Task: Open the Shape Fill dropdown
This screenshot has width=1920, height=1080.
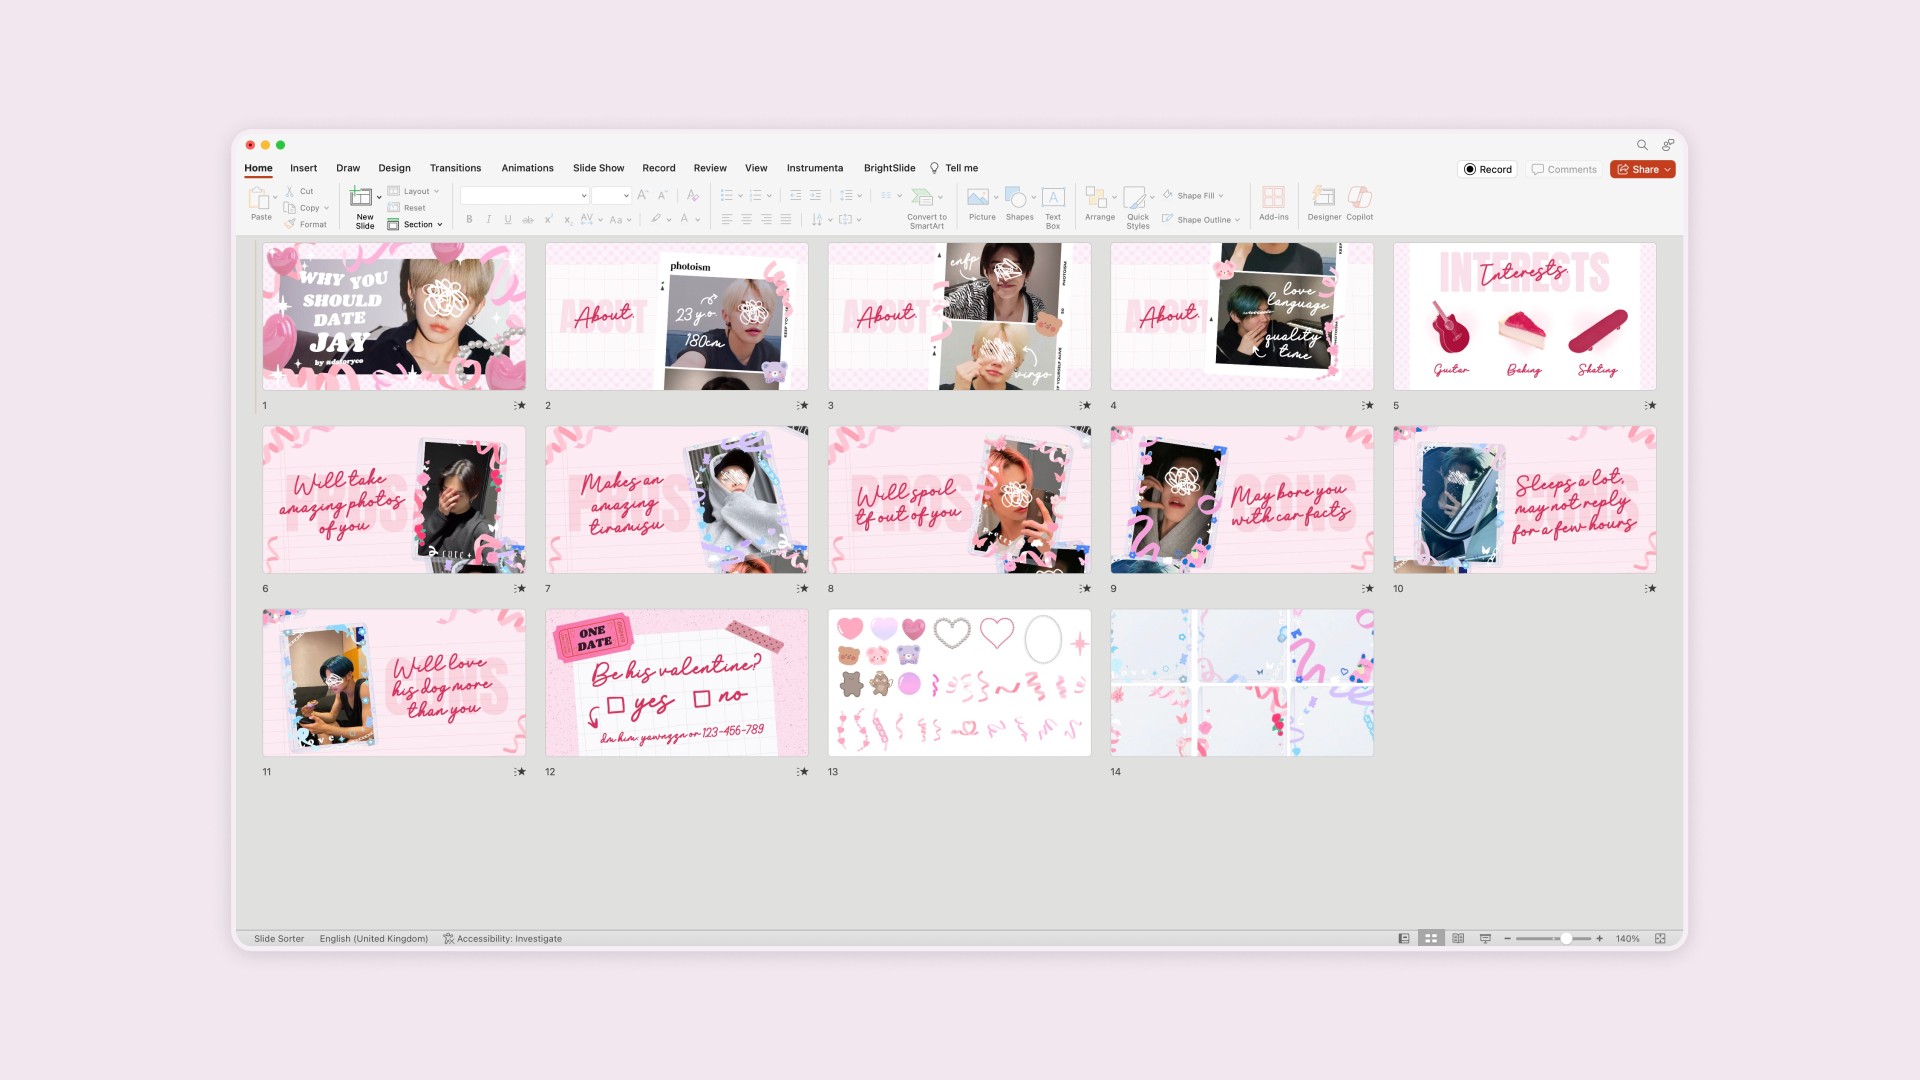Action: click(x=1221, y=196)
